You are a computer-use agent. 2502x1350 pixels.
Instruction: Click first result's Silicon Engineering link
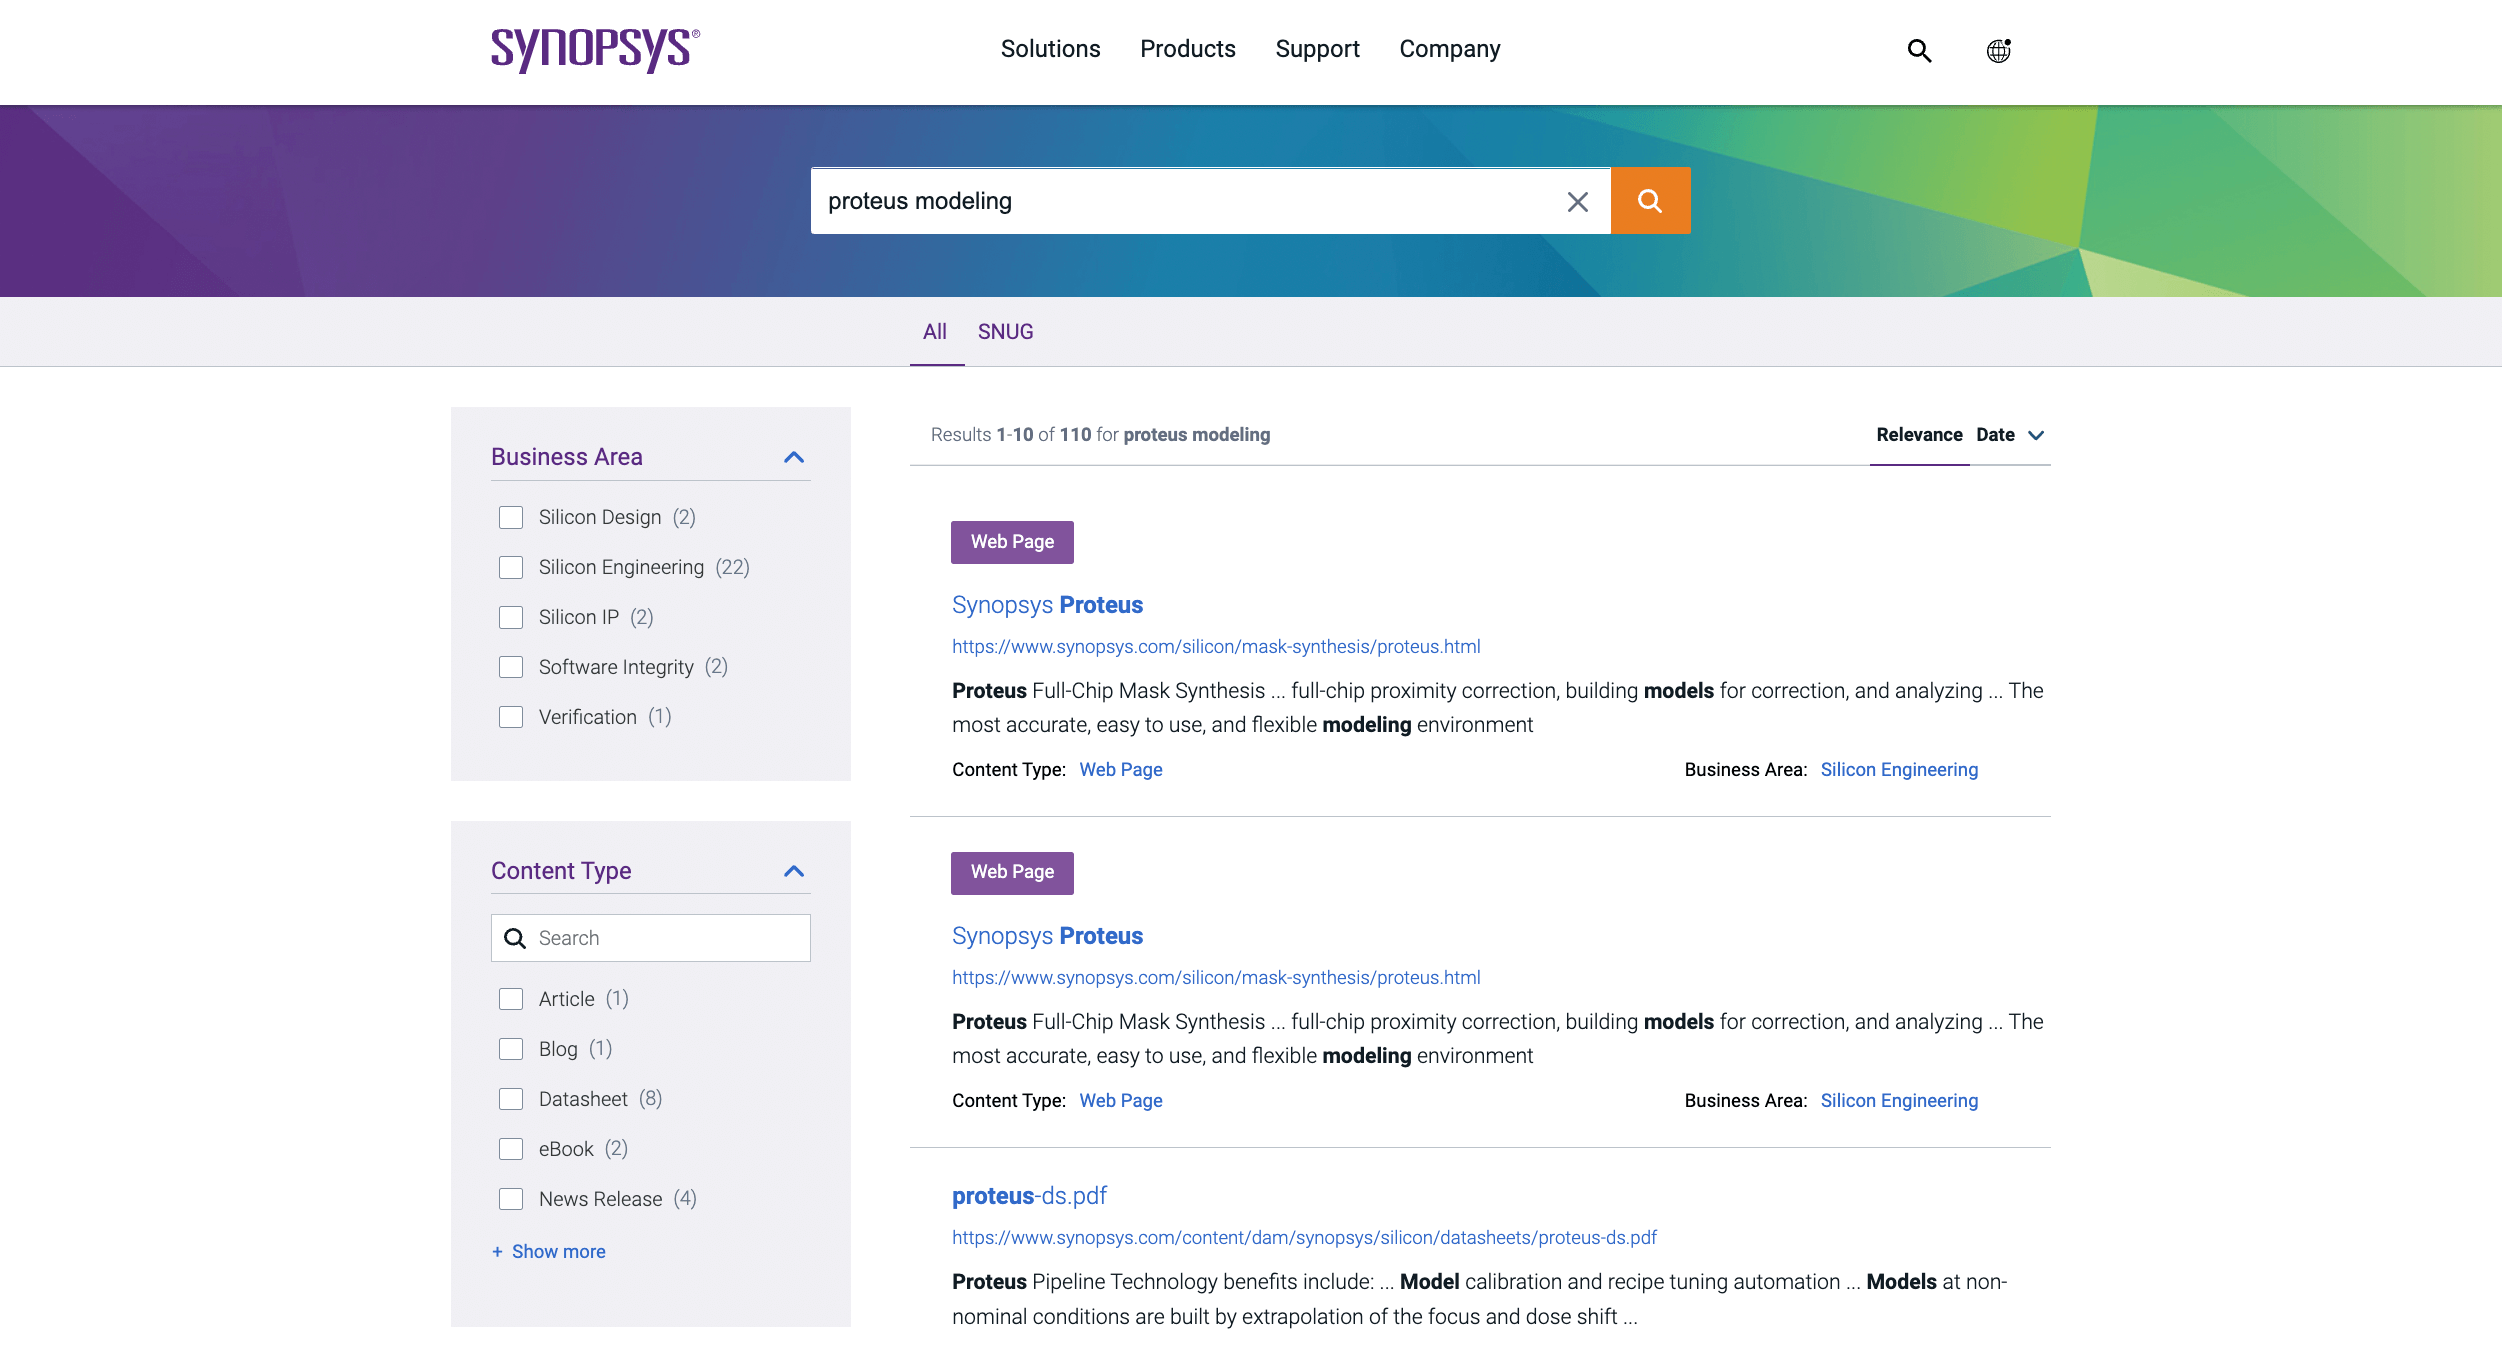click(x=1899, y=770)
